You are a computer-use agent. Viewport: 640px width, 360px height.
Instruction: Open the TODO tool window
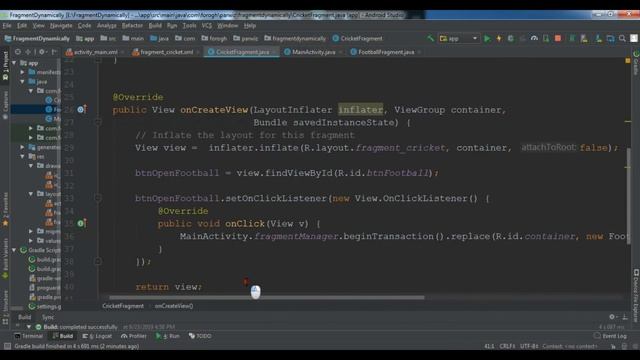[x=200, y=336]
